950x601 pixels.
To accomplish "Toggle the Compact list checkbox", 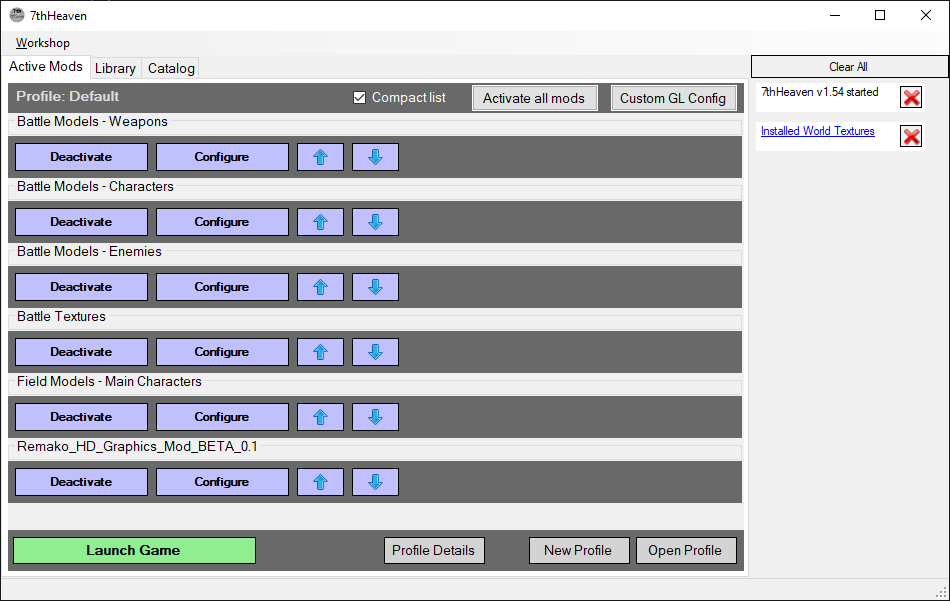I will pos(359,98).
